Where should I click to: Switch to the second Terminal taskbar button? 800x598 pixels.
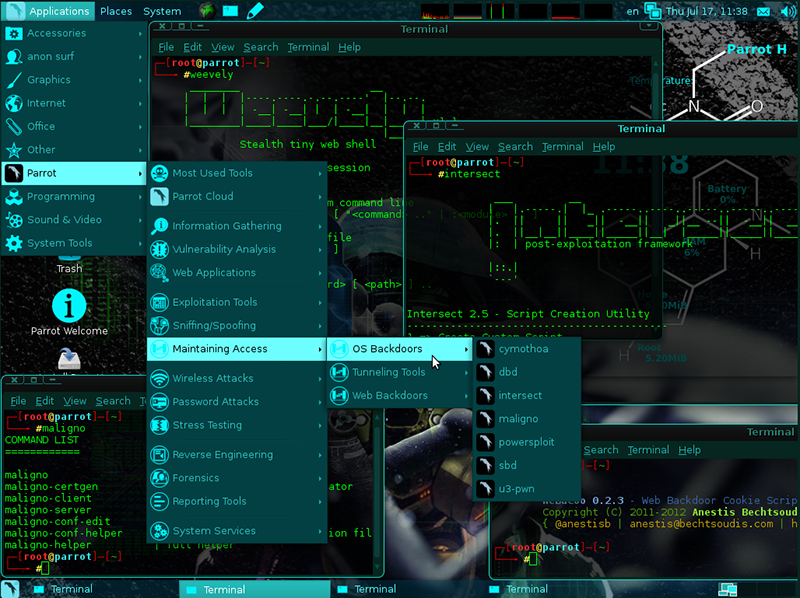point(223,589)
